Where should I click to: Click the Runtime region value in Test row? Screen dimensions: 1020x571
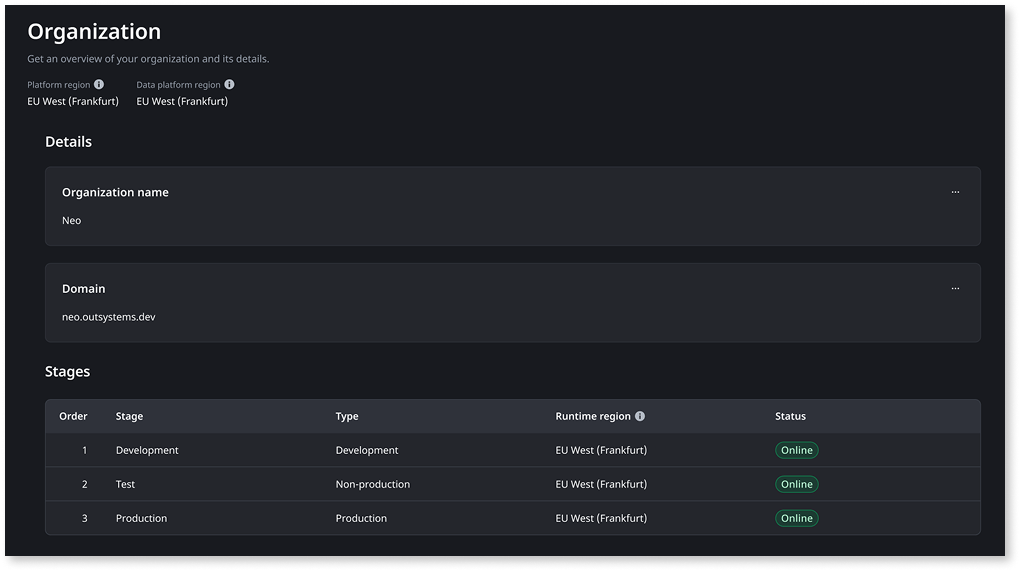601,484
